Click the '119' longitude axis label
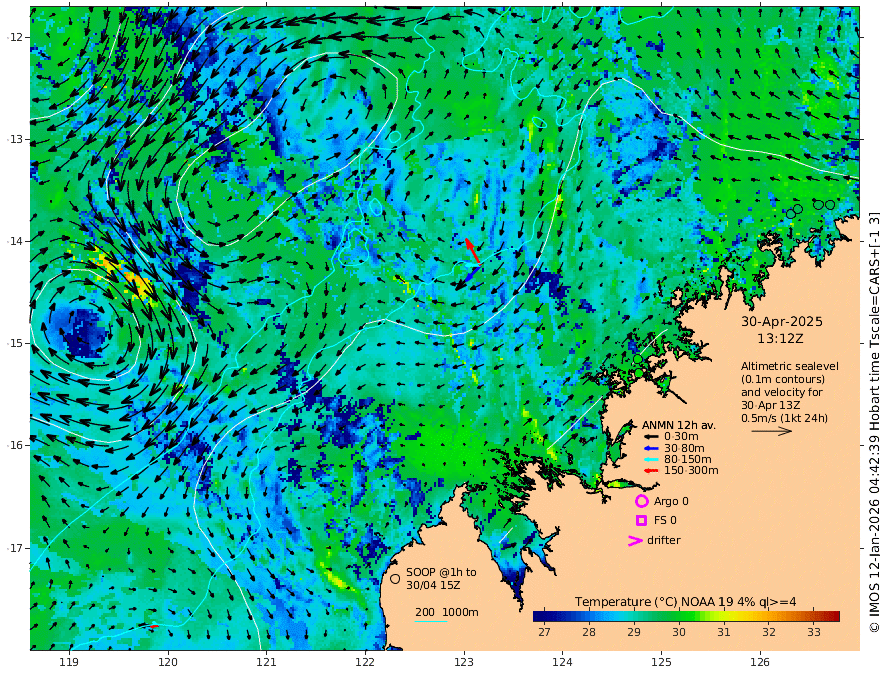The image size is (880, 680). pyautogui.click(x=69, y=663)
